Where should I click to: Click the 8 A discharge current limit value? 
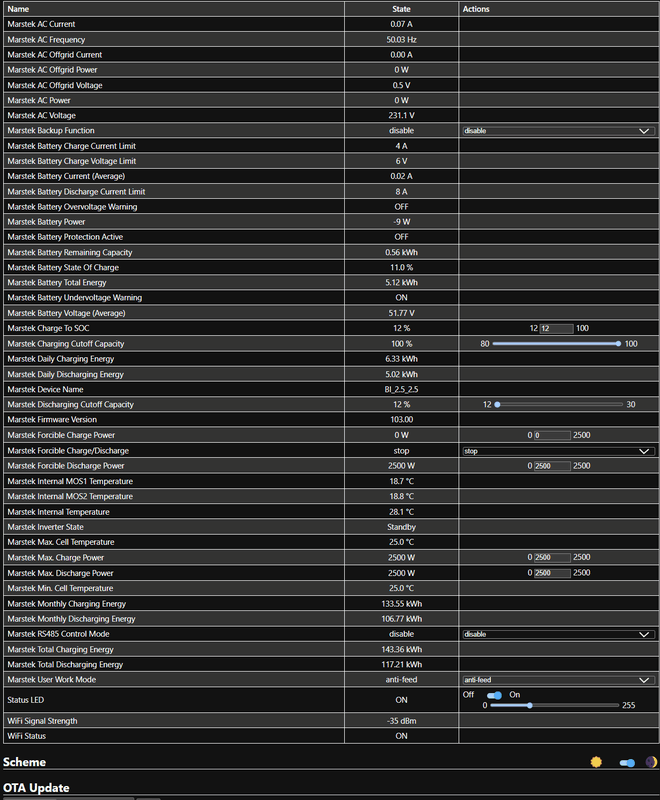click(401, 191)
